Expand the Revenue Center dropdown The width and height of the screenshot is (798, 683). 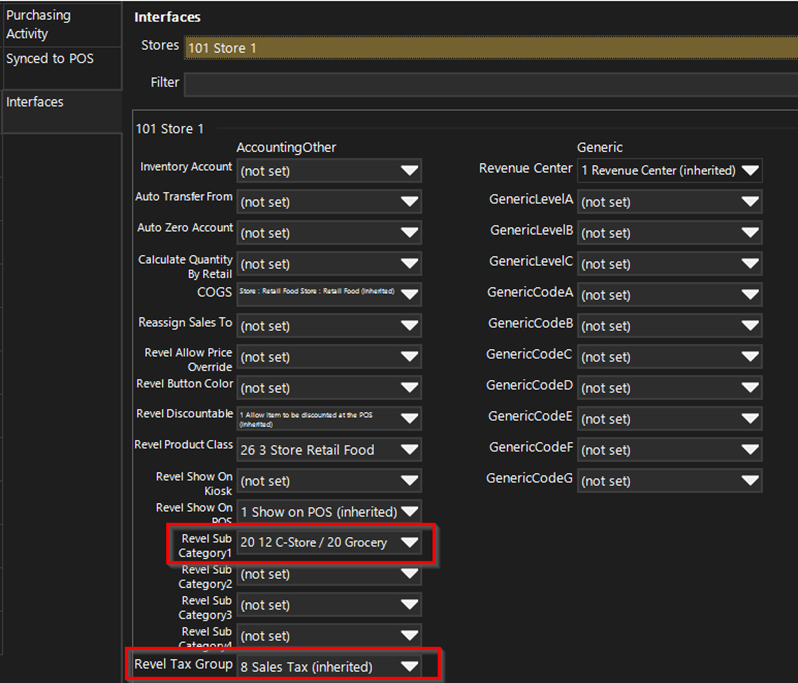(x=669, y=170)
